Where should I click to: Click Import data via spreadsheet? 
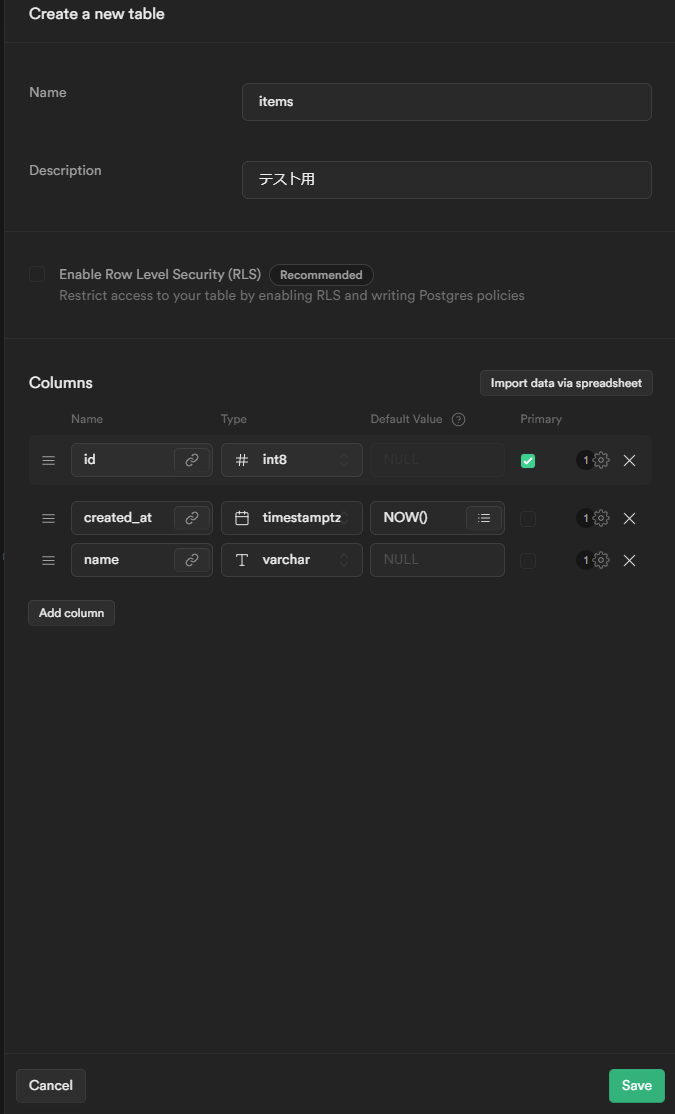(566, 383)
